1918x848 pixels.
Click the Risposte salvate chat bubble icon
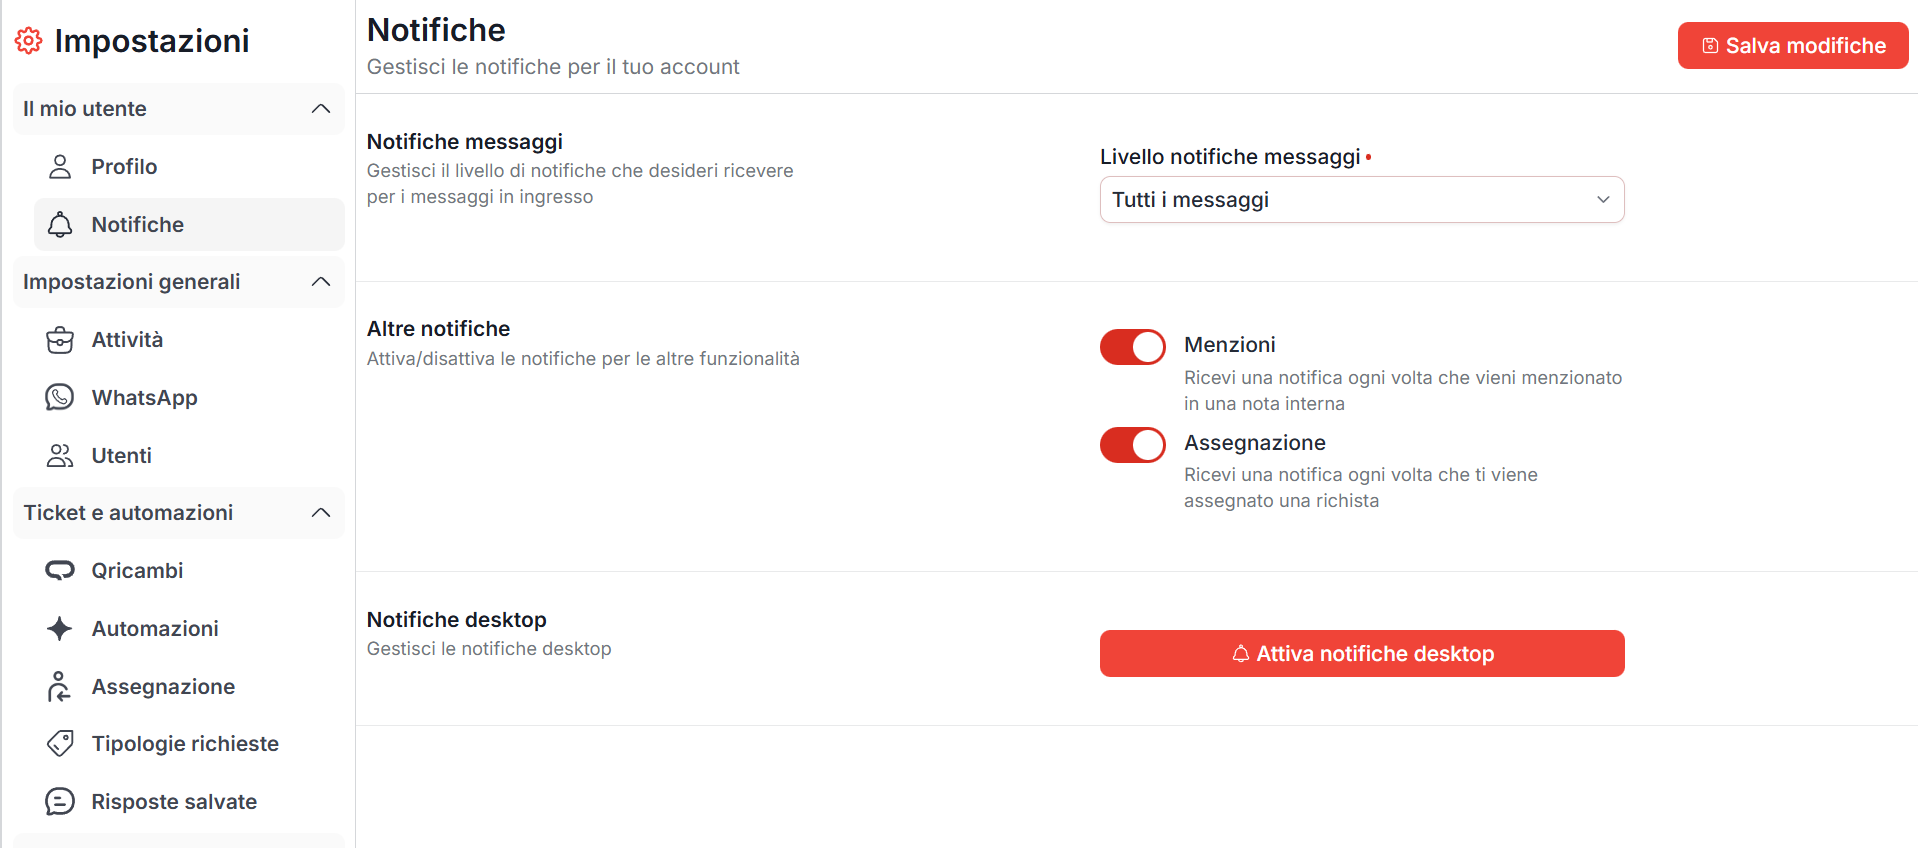point(60,802)
